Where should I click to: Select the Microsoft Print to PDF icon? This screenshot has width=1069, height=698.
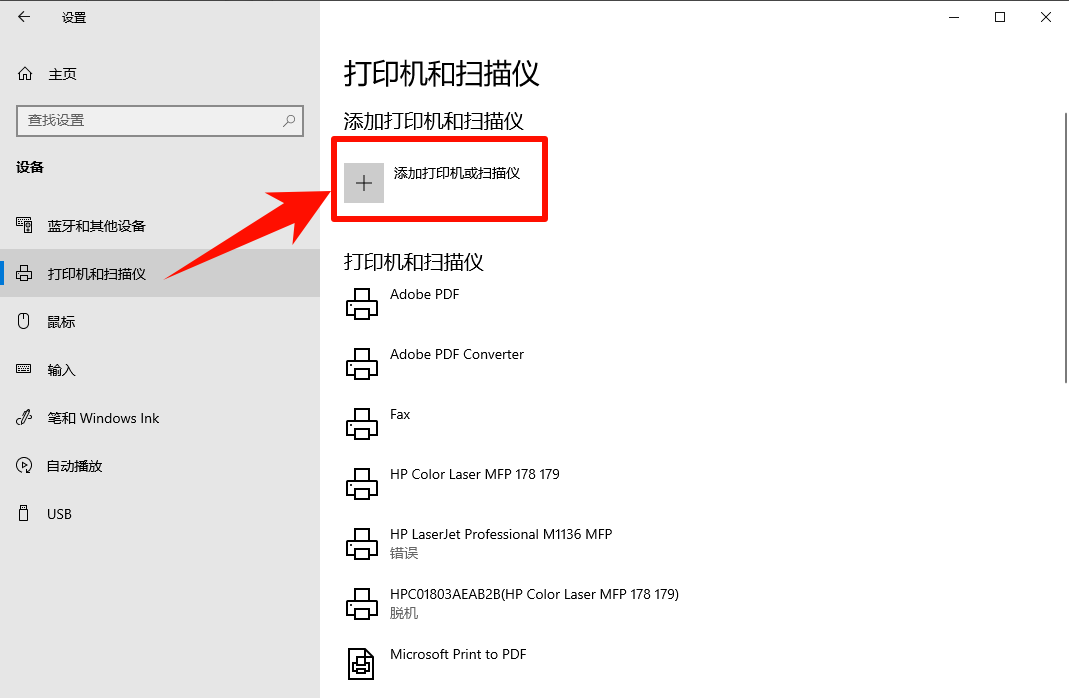[361, 663]
